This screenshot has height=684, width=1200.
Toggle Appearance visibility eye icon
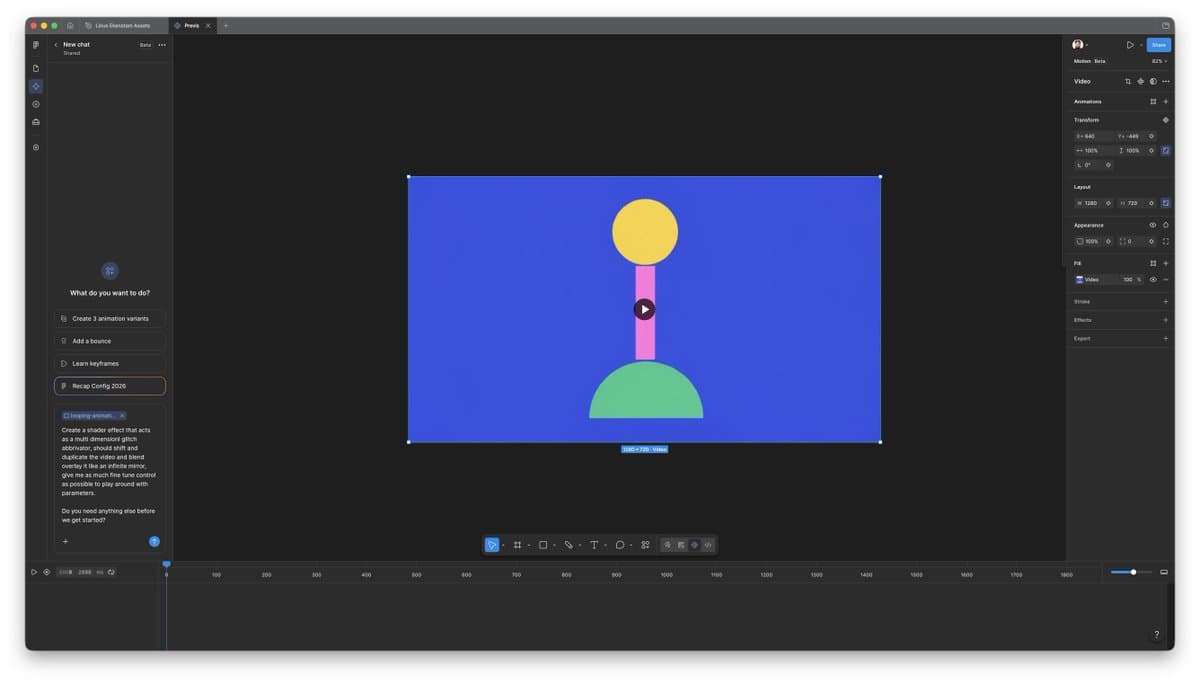point(1153,225)
